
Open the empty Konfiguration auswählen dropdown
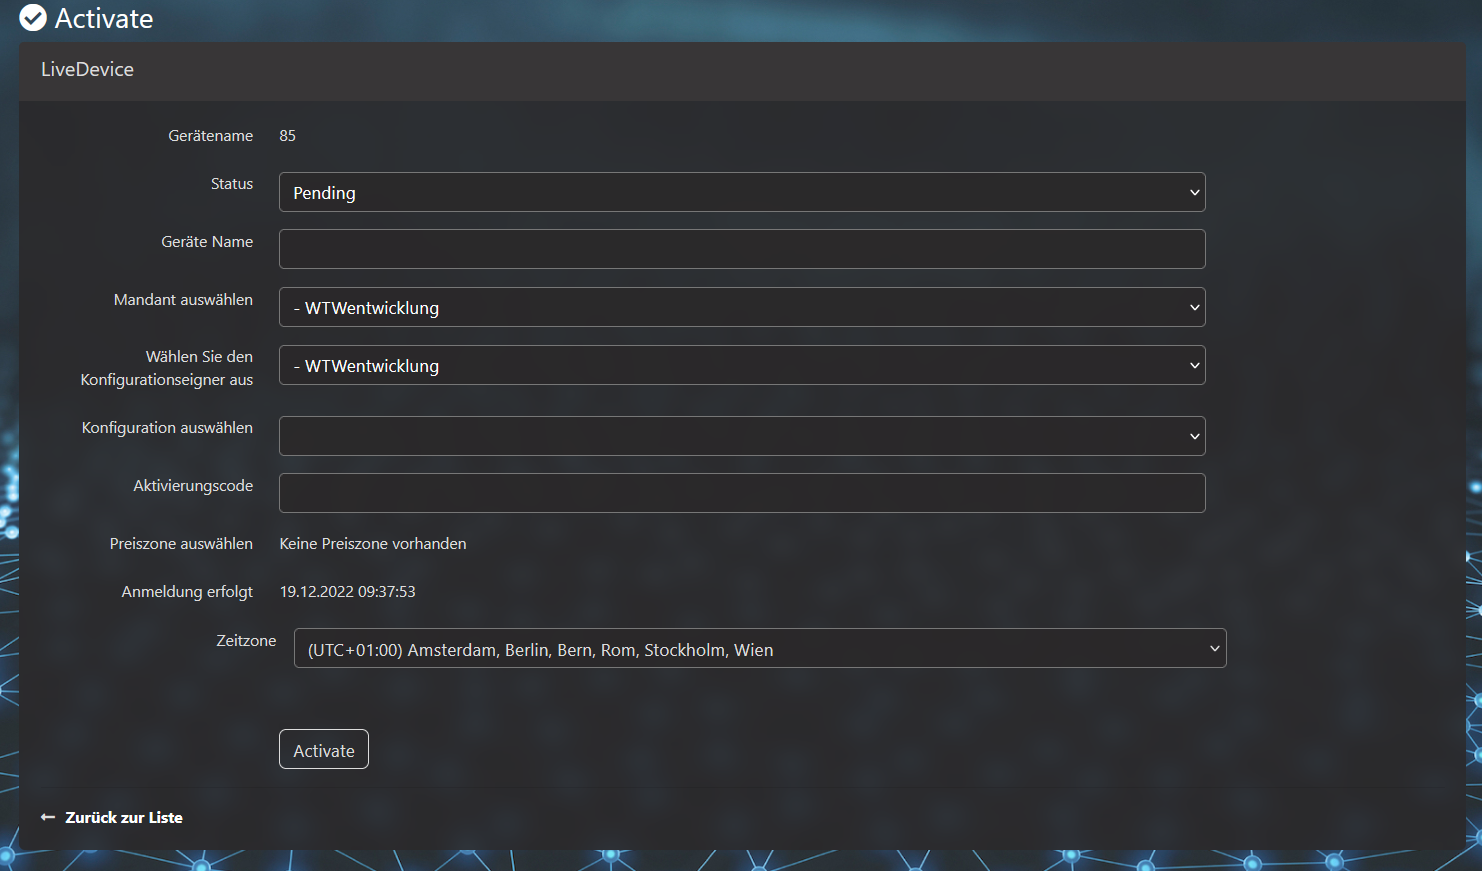(742, 436)
